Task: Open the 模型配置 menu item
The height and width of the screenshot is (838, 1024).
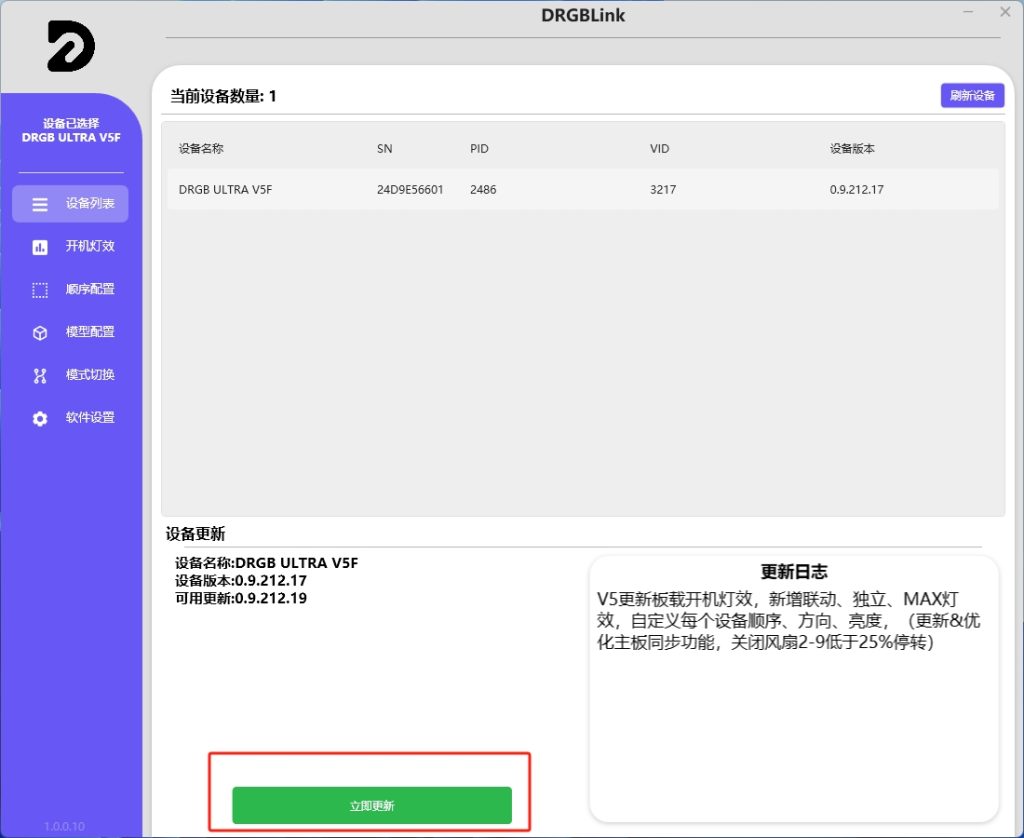Action: 71,332
